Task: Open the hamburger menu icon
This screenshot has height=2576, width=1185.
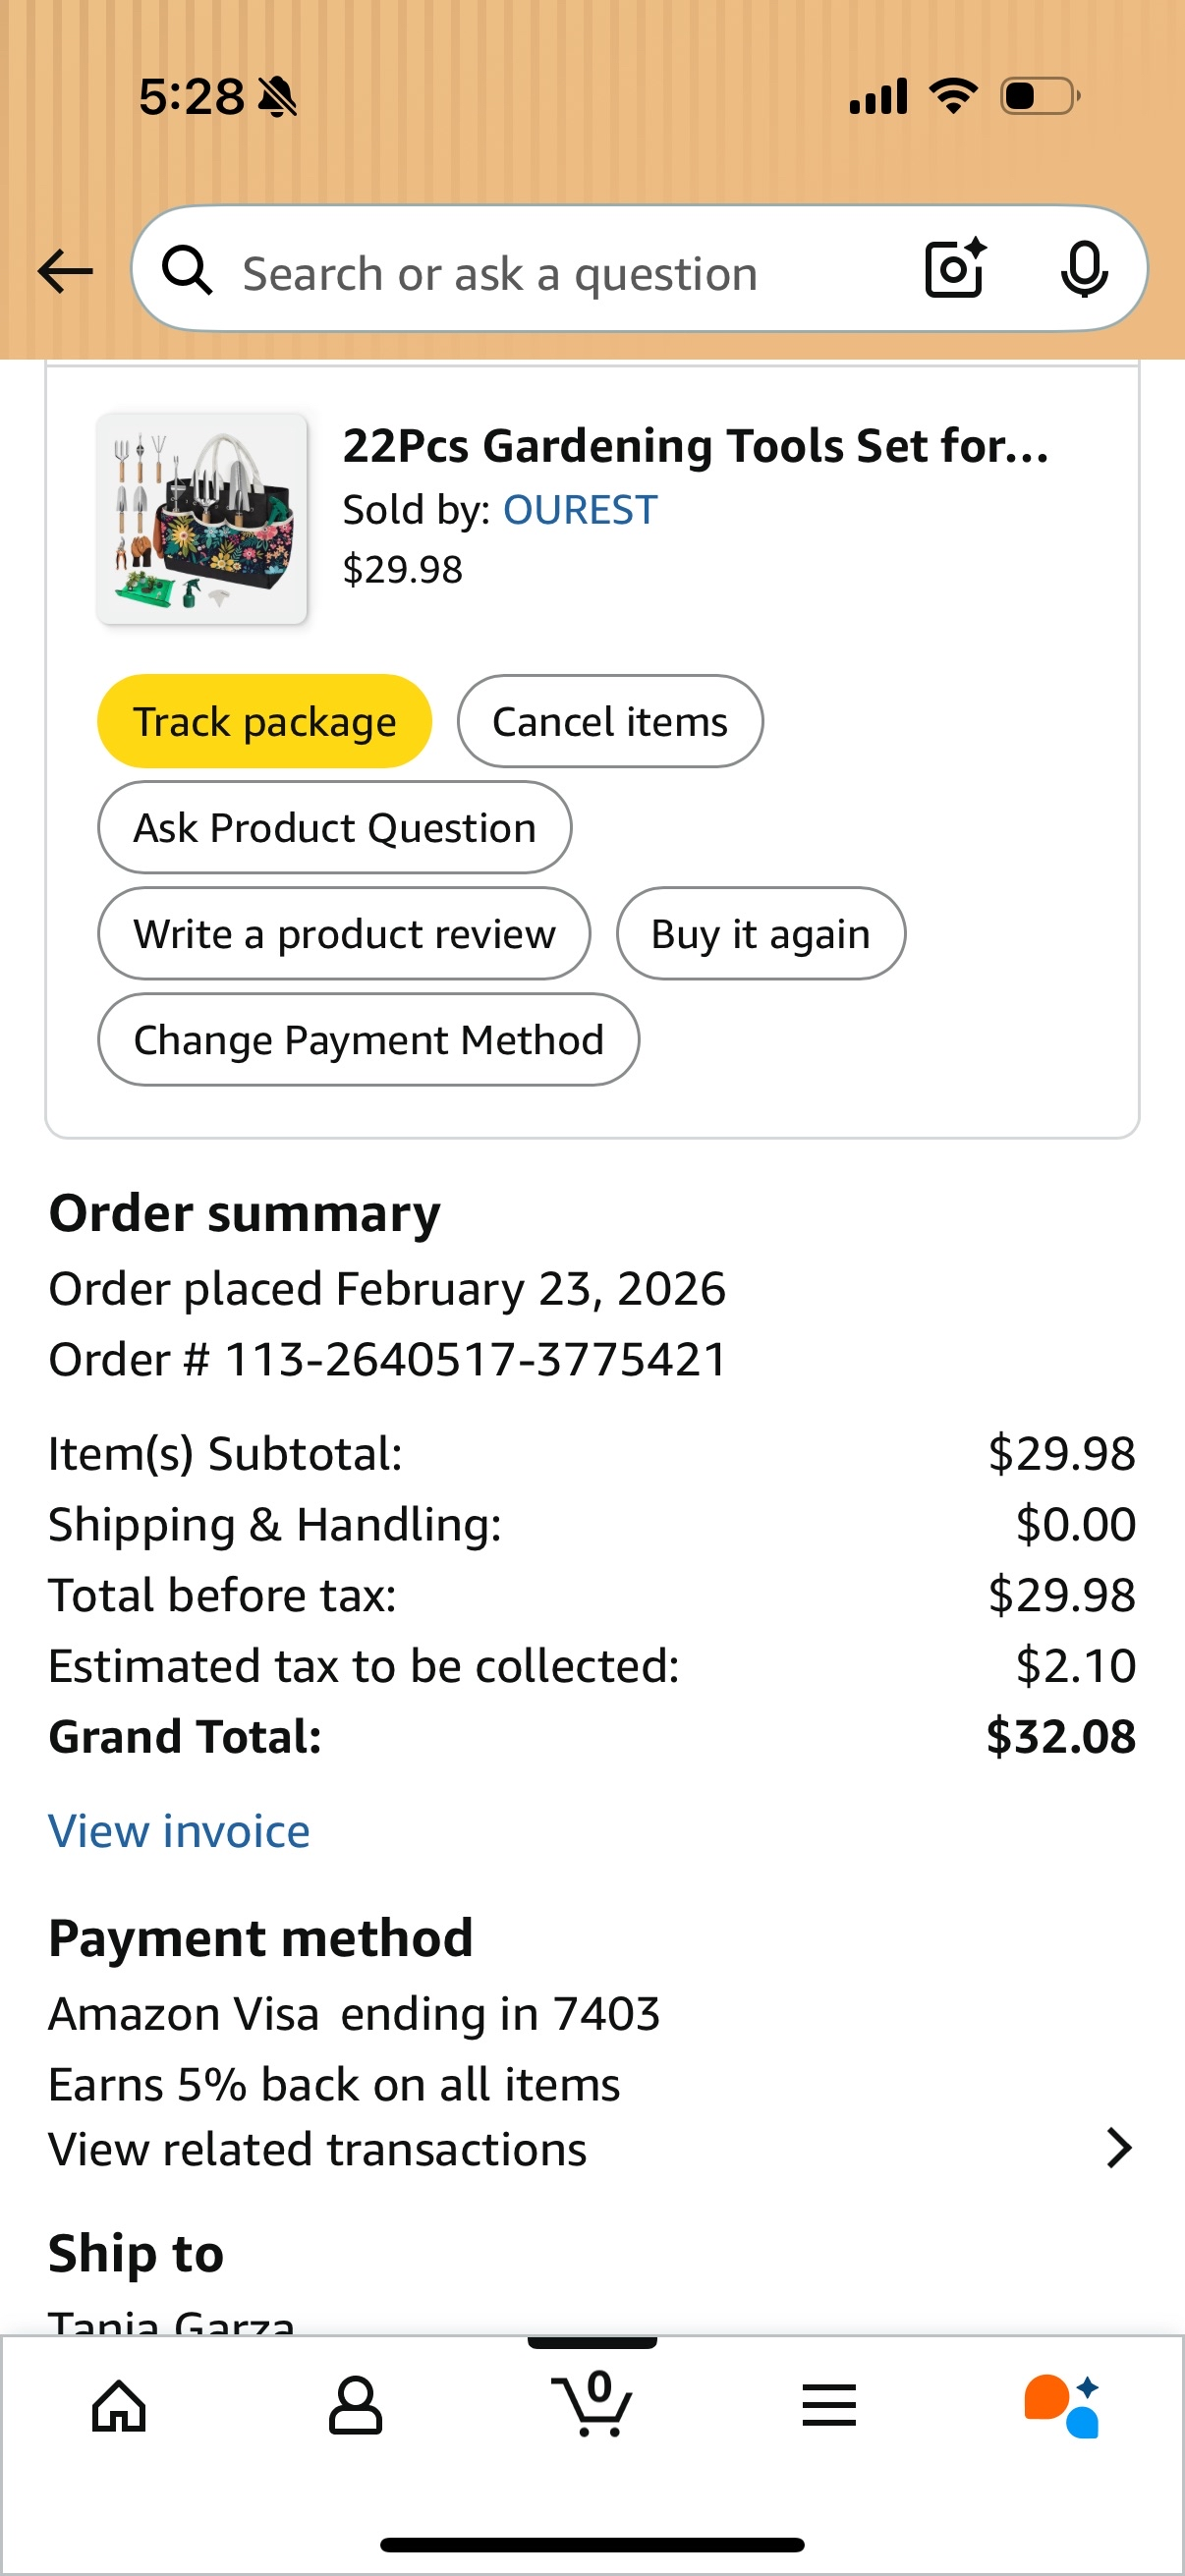Action: click(829, 2405)
